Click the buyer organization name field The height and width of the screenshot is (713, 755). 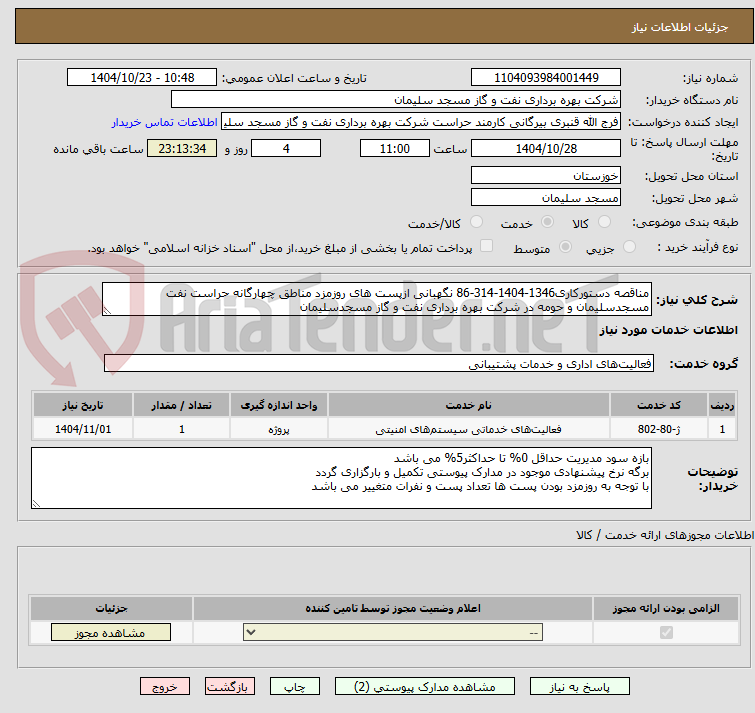[396, 100]
